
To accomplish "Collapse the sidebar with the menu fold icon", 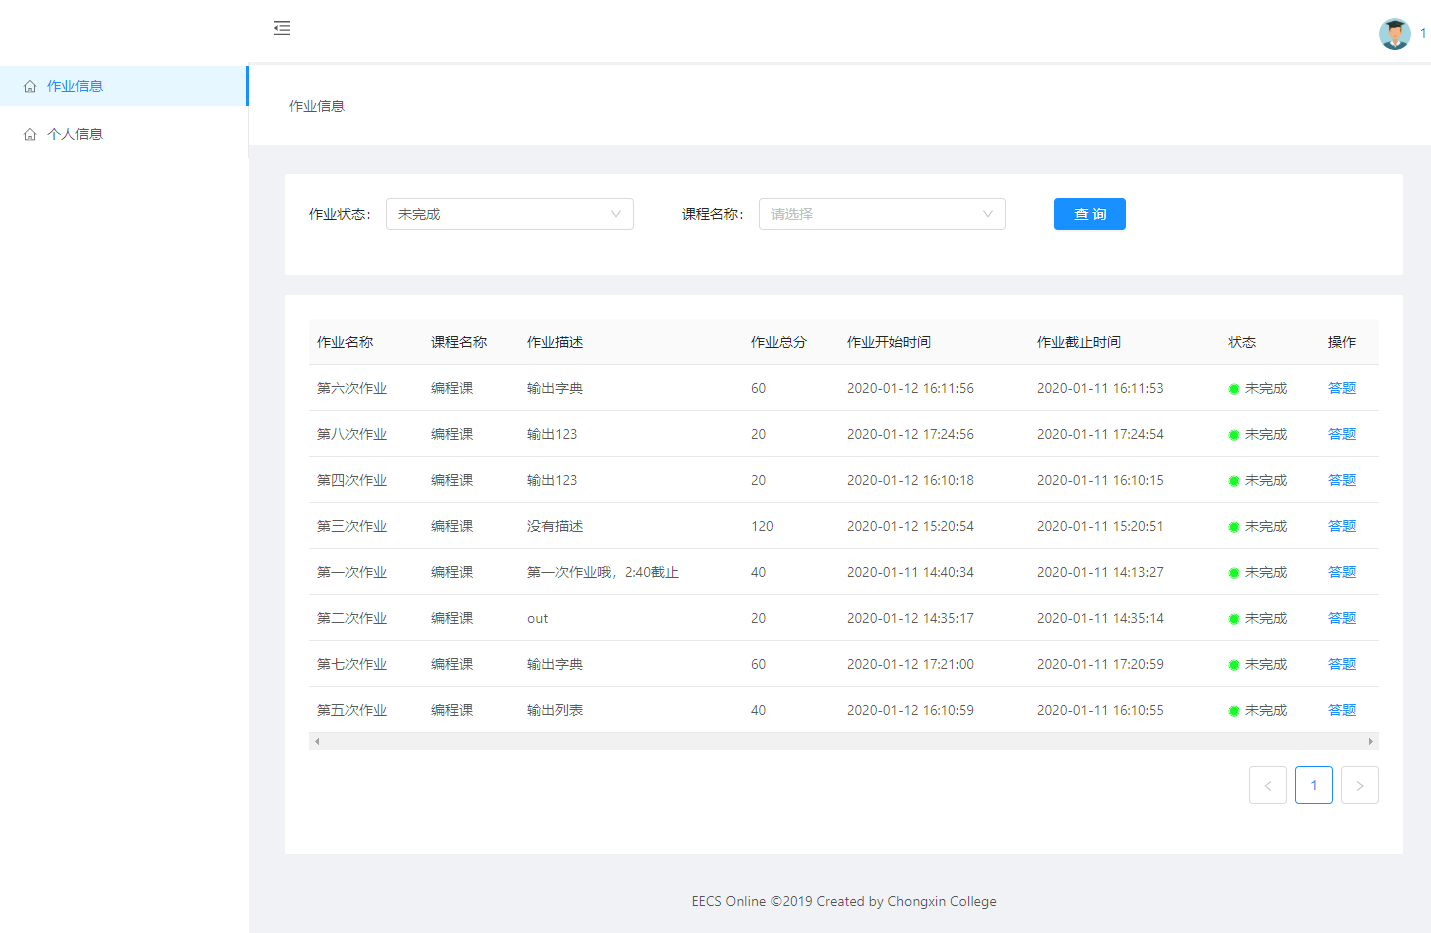I will tap(282, 28).
